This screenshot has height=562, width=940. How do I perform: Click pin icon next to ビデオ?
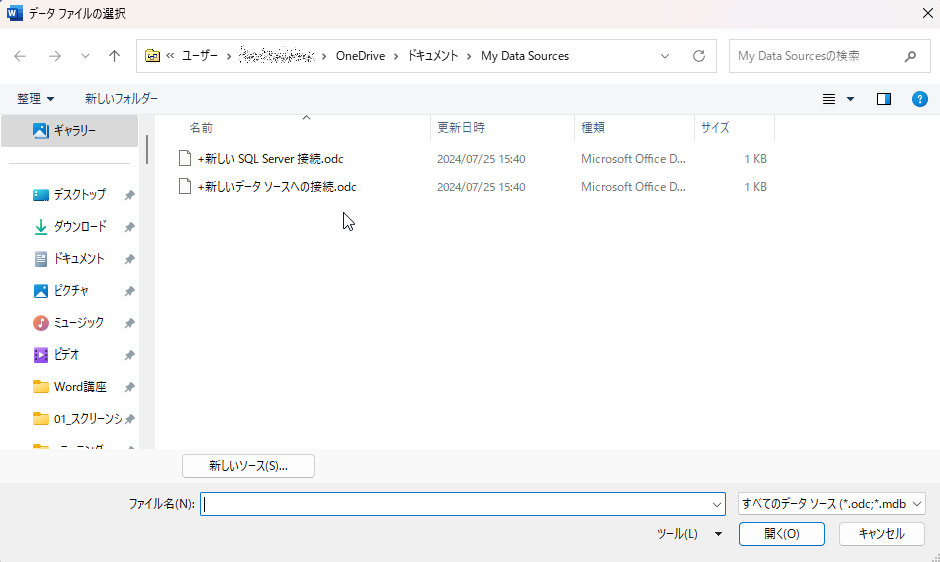coord(129,354)
